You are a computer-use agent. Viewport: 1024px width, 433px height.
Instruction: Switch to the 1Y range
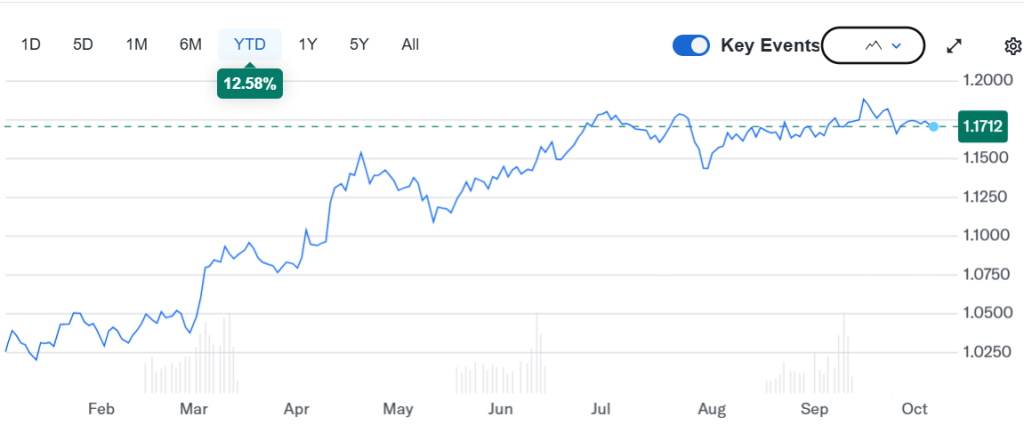308,44
